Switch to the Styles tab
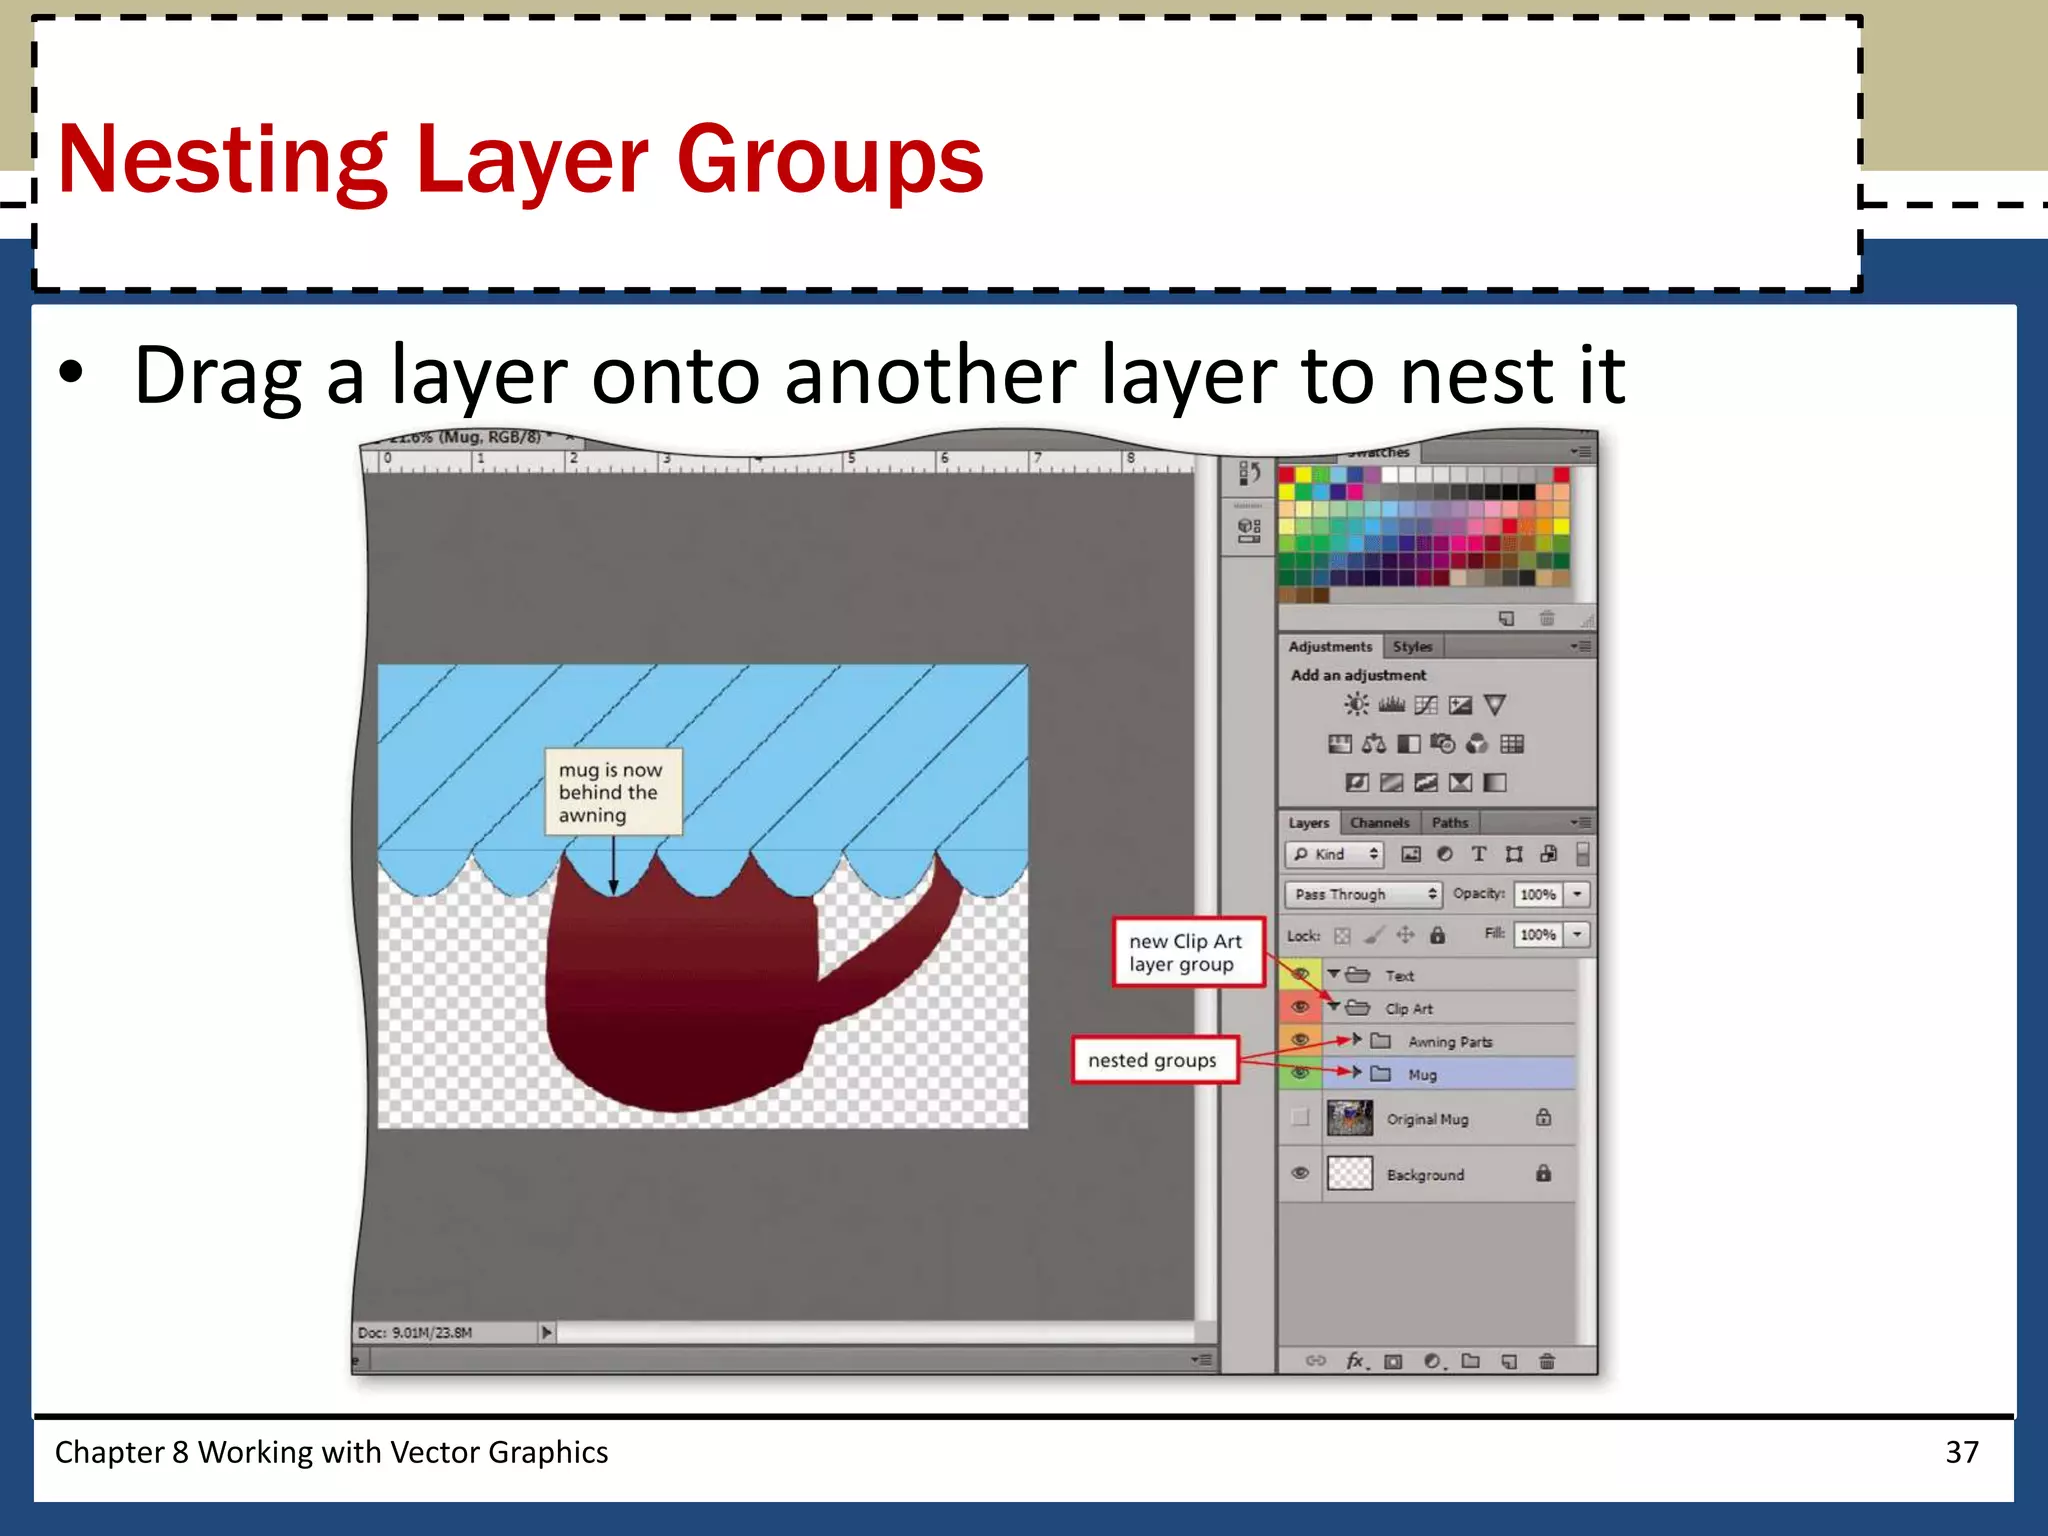This screenshot has width=2048, height=1536. pos(1412,646)
